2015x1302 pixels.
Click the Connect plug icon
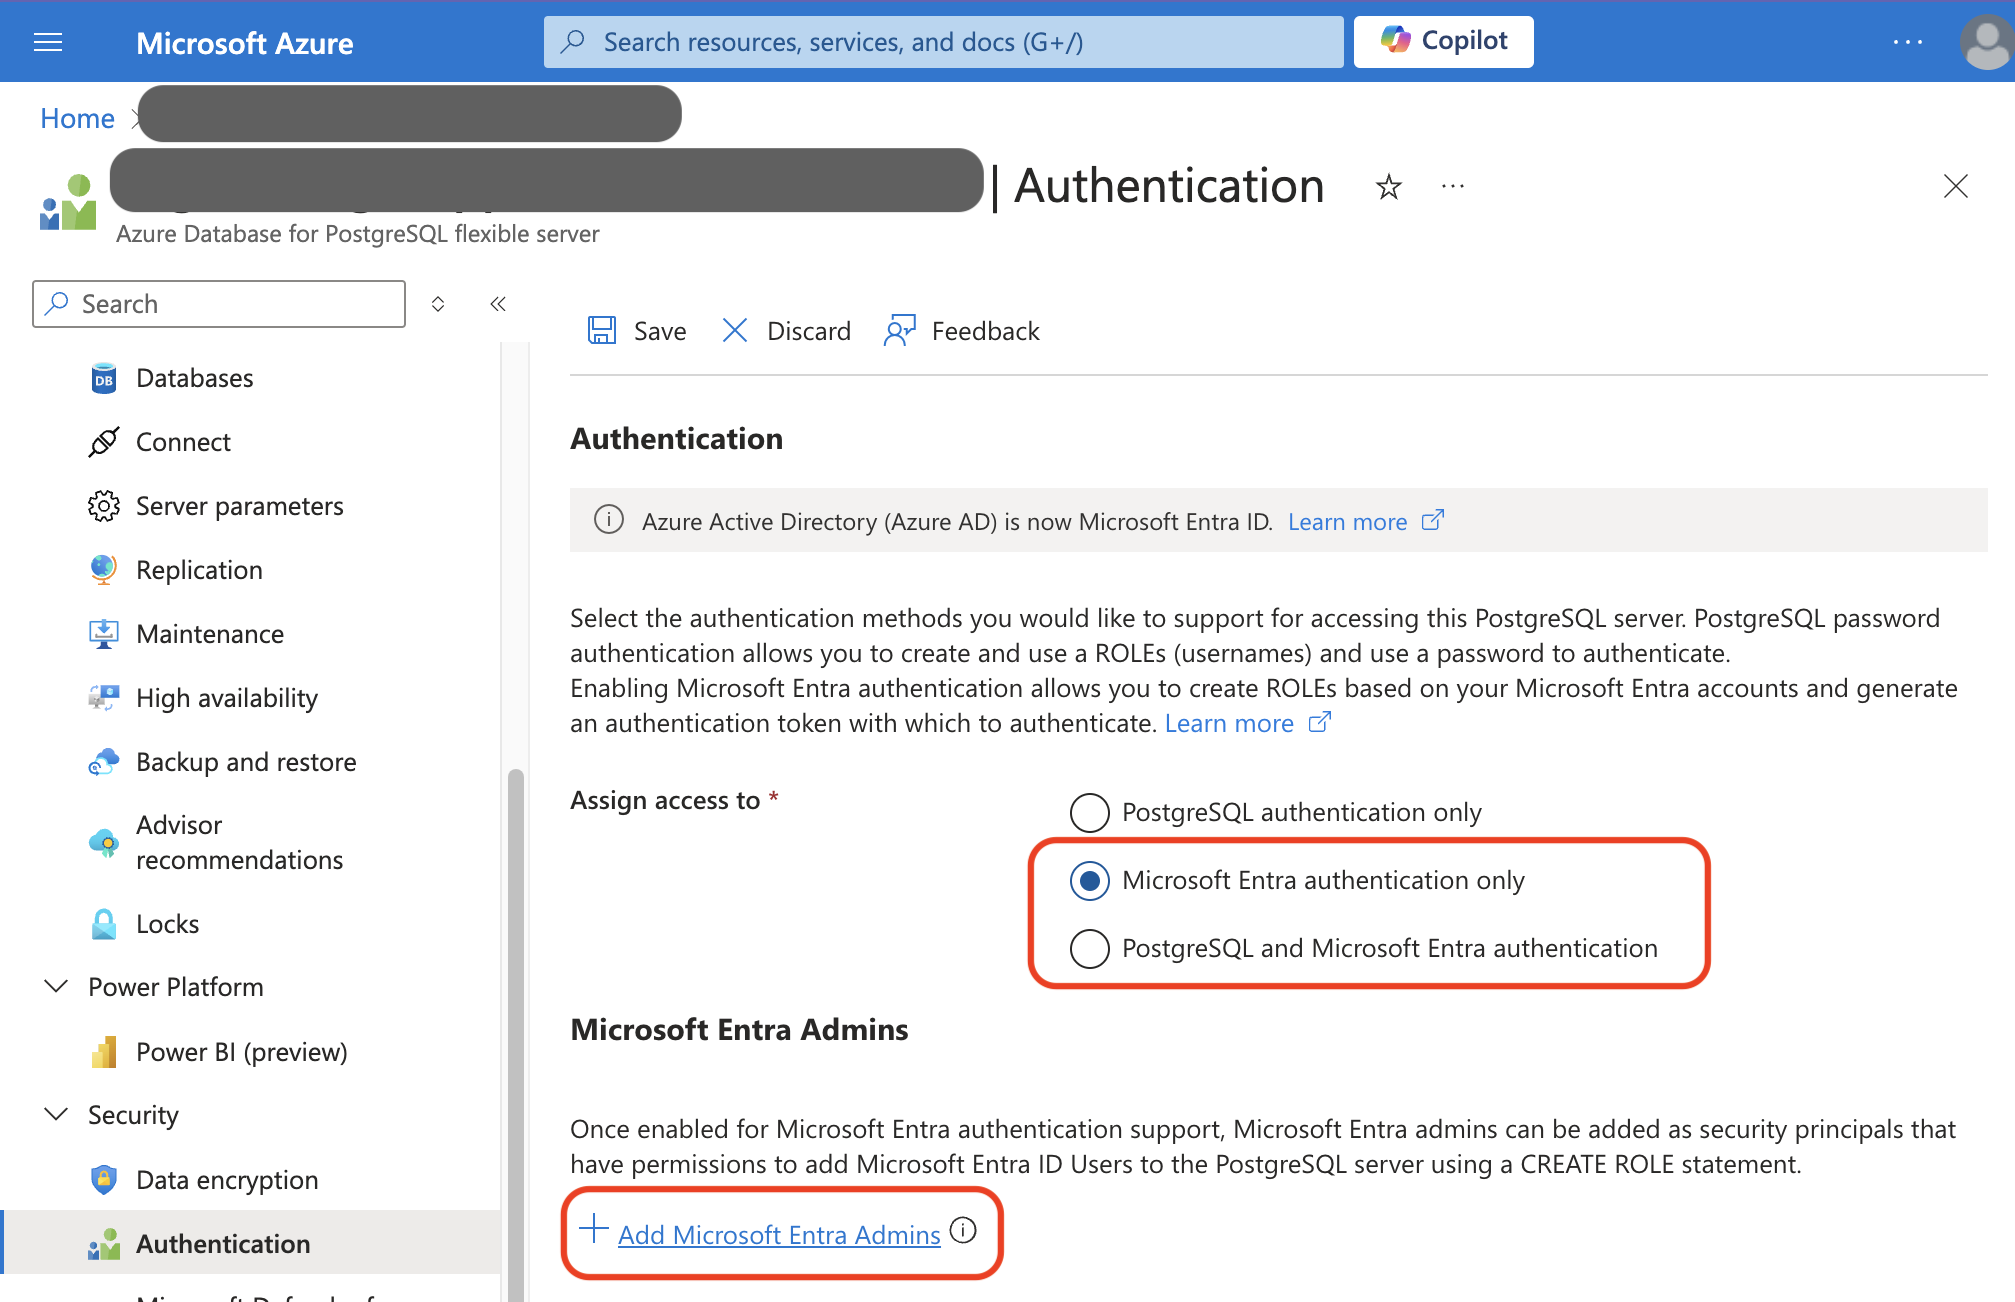tap(103, 442)
